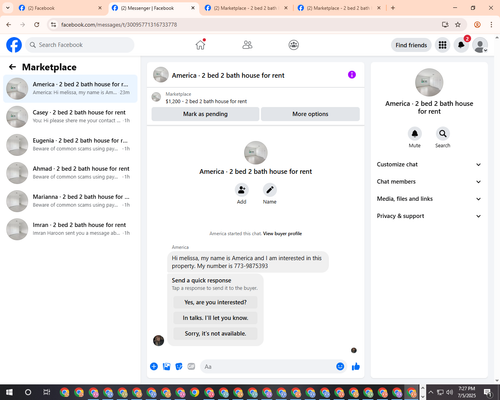Open America conversation in Marketplace list
Screen dimensions: 500x400
coord(70,89)
